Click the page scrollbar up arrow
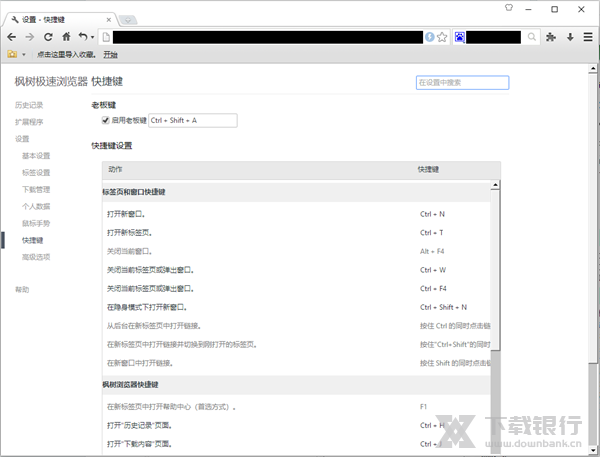This screenshot has width=600, height=457. pos(593,69)
